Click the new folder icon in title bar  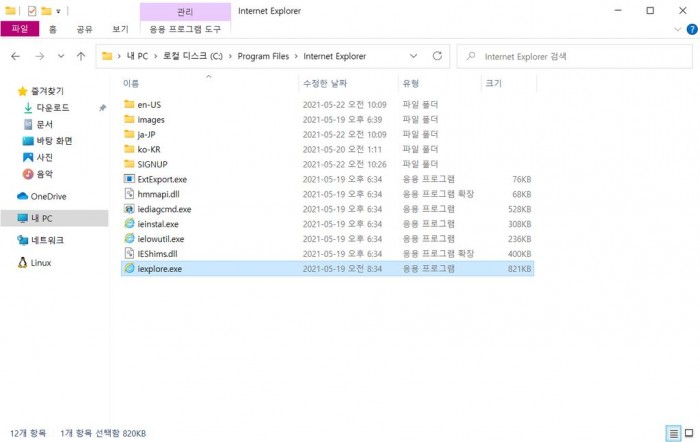tap(46, 11)
